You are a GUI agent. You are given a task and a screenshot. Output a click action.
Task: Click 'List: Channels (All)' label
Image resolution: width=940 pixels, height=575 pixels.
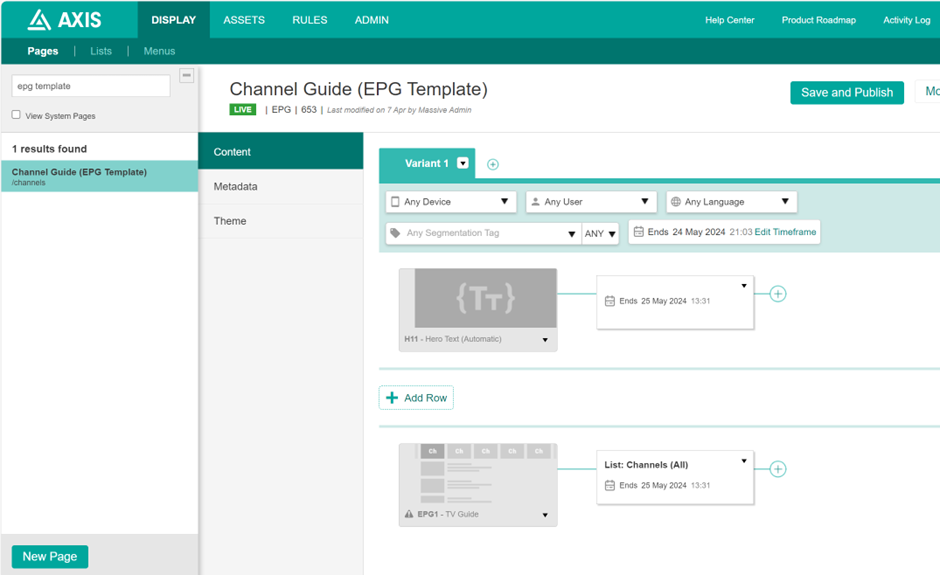coord(646,465)
